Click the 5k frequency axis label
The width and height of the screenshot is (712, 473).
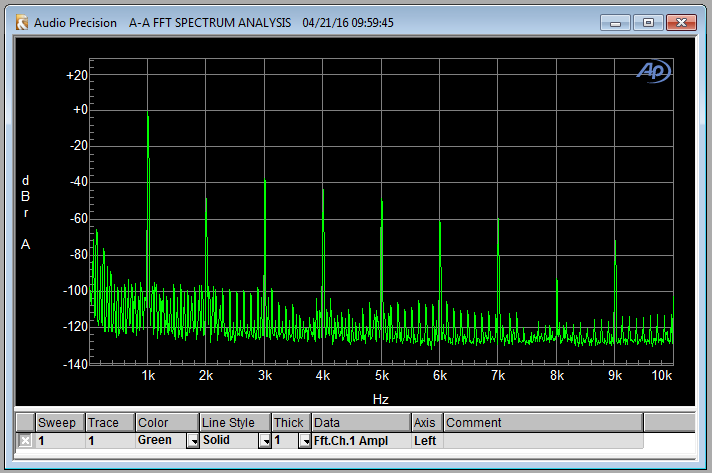(x=382, y=376)
